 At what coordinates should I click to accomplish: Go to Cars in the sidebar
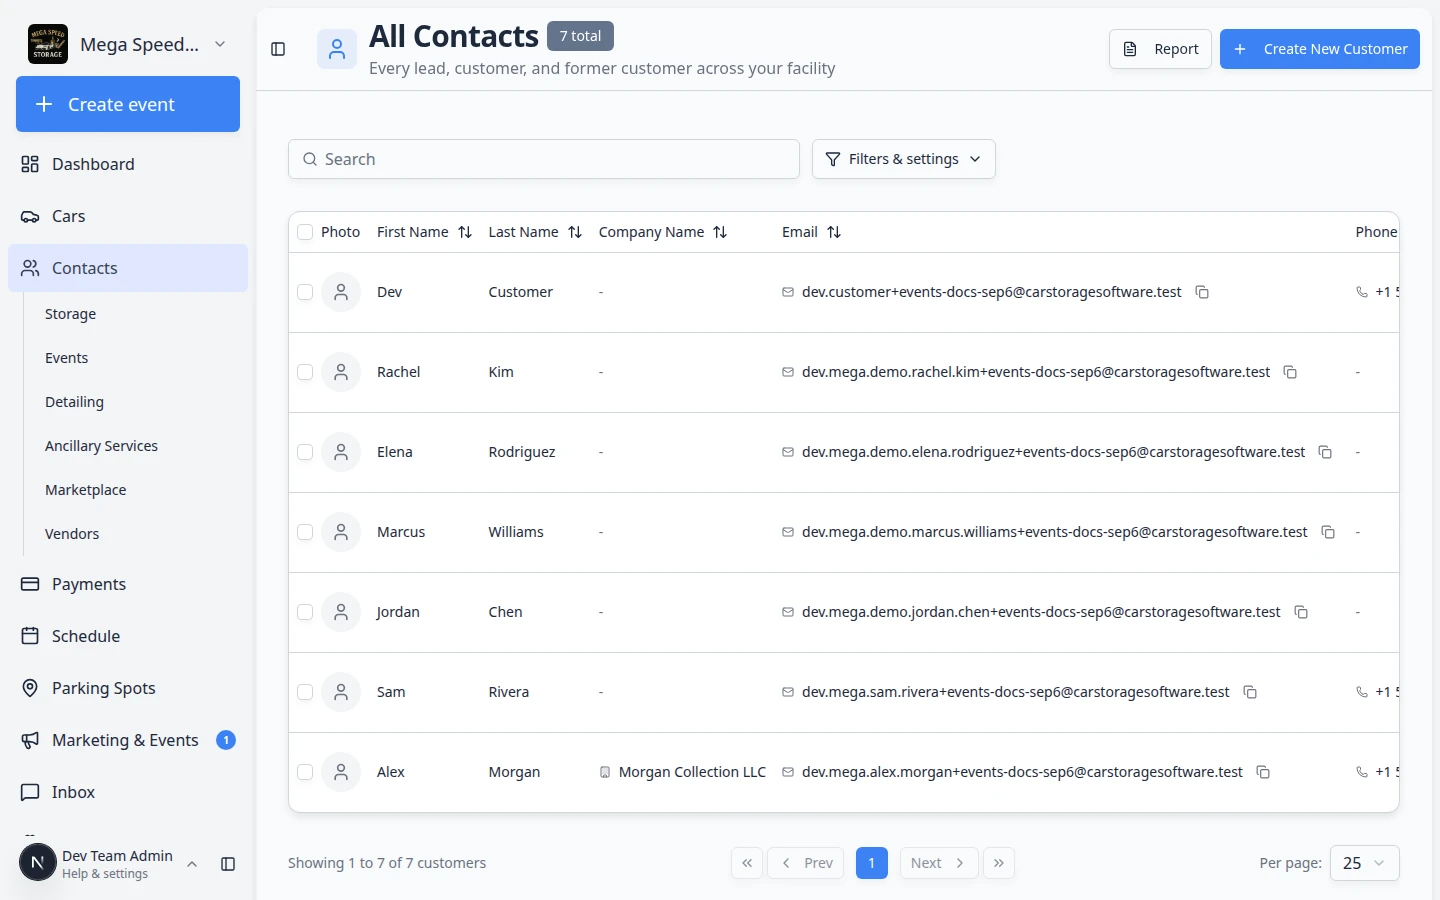click(x=128, y=216)
